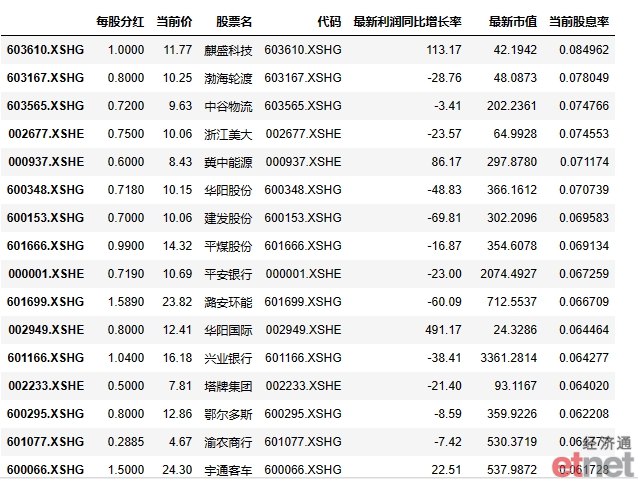Select the bold row index 600153.XSHG

46,218
